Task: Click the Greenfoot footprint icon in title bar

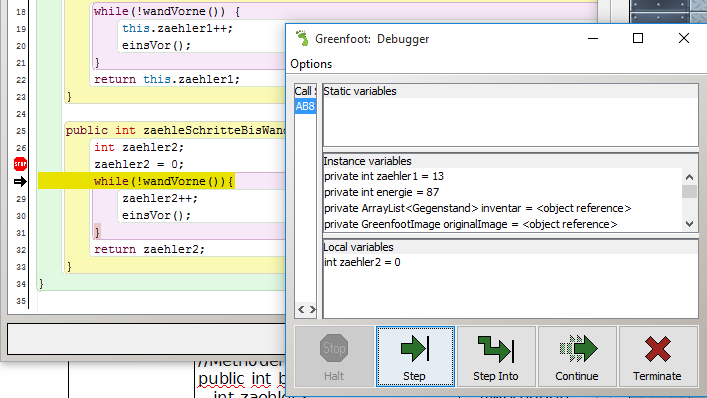Action: [x=302, y=38]
